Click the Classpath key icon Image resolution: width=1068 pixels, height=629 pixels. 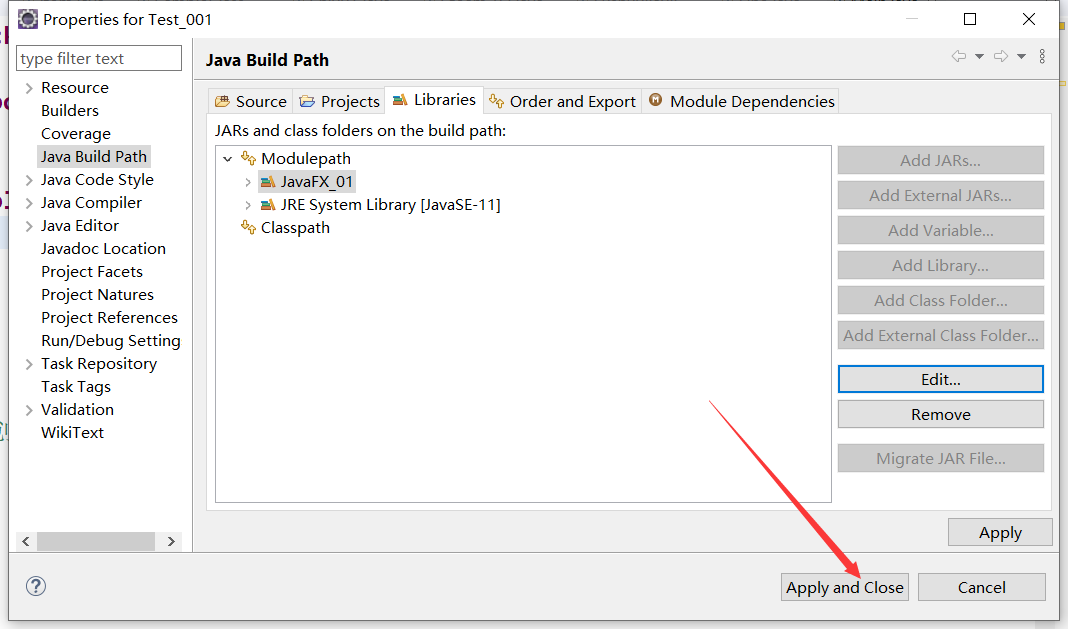tap(248, 228)
